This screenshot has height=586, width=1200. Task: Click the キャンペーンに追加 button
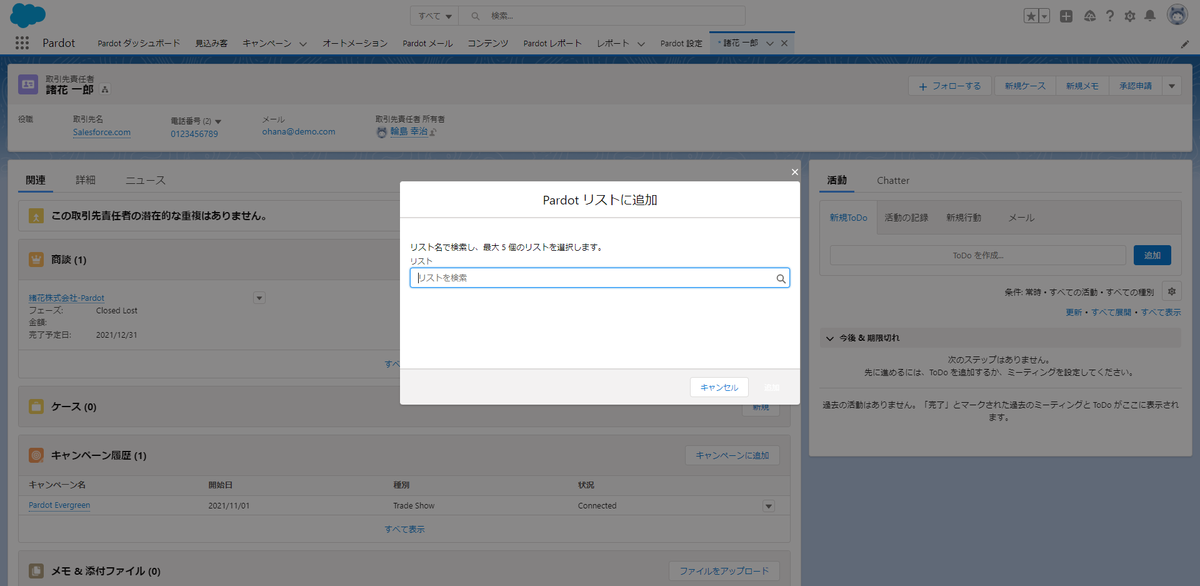732,455
